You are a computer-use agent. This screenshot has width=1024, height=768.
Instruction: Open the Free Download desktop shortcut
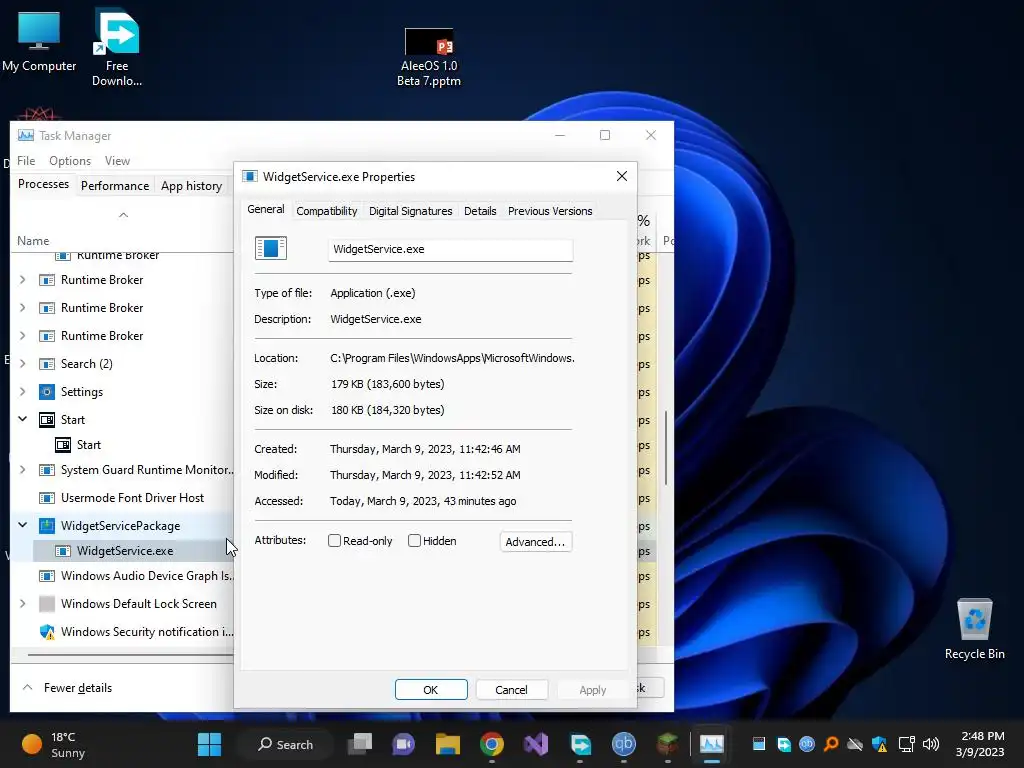pyautogui.click(x=117, y=47)
